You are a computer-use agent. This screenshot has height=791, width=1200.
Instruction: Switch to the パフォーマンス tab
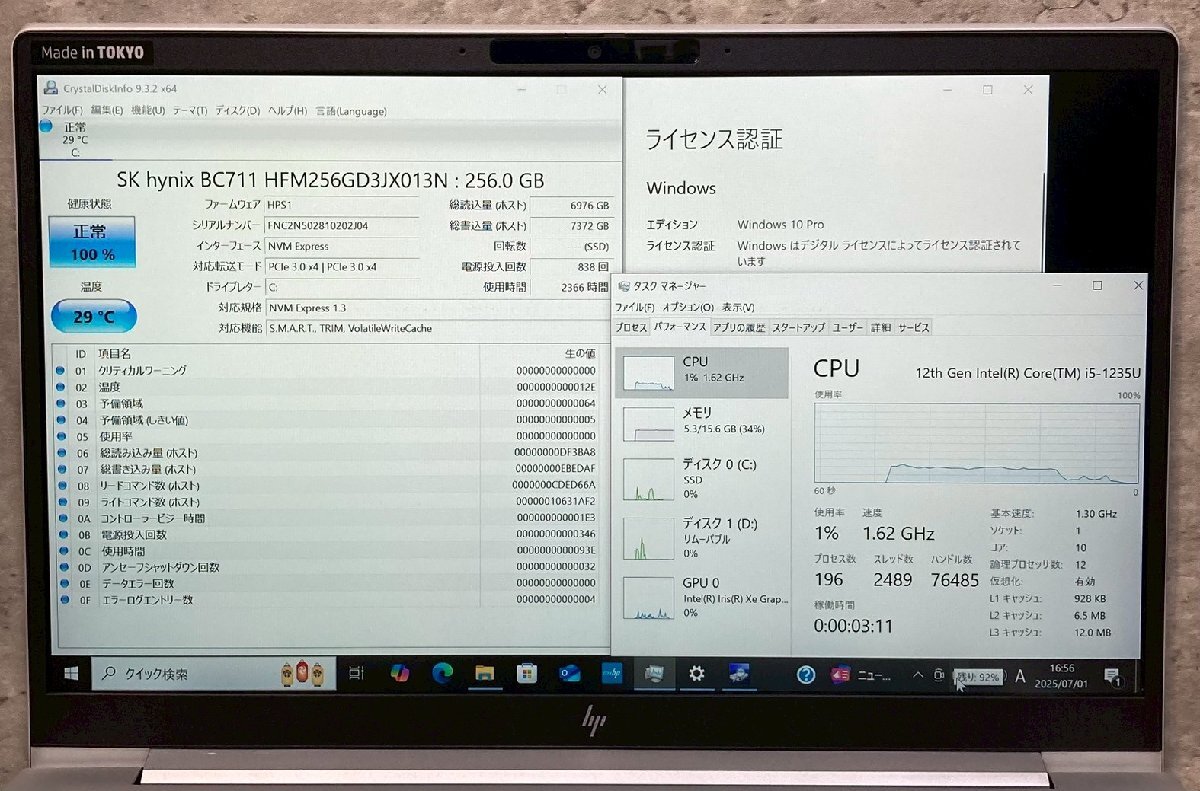(x=680, y=327)
